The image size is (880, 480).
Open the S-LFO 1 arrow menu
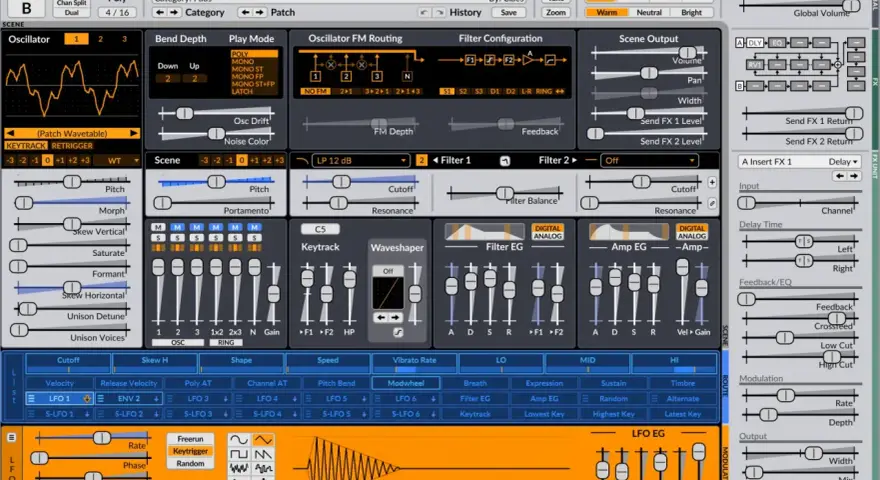click(87, 414)
